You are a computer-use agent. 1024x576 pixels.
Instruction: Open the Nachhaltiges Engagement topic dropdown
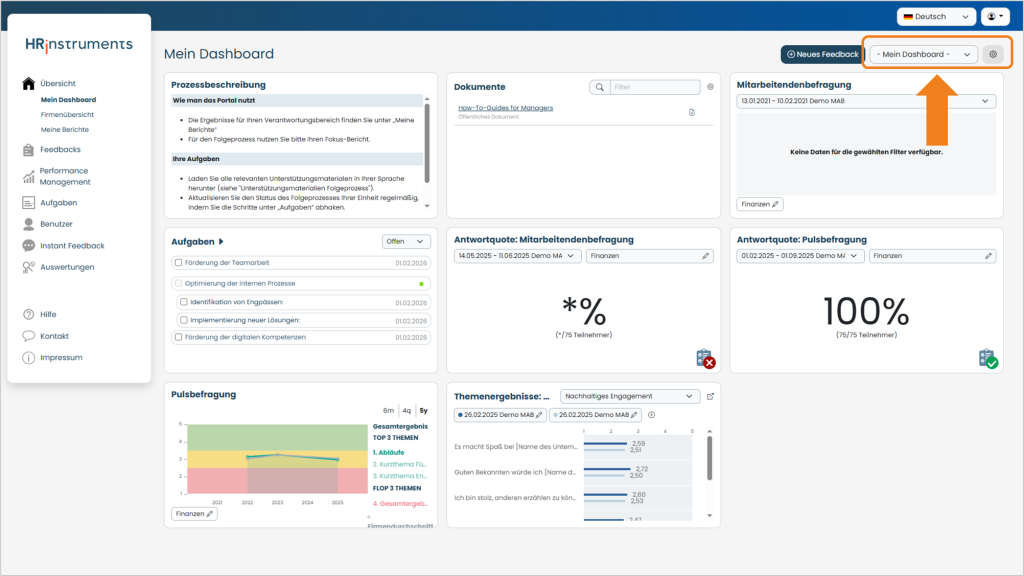630,396
